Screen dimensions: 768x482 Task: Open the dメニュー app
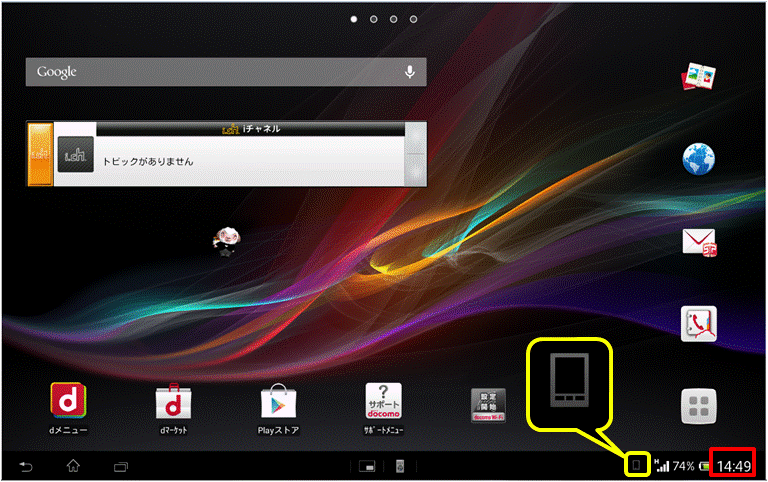pos(70,403)
